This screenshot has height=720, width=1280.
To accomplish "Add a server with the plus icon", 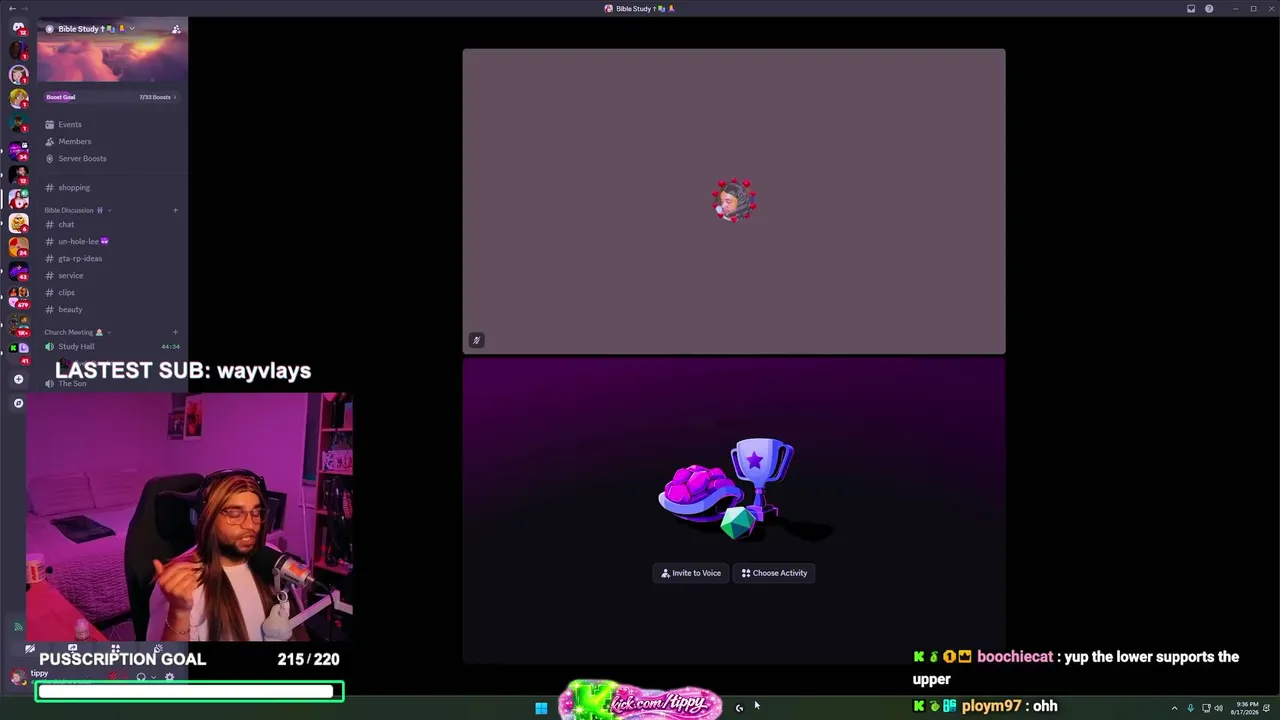I will [18, 379].
